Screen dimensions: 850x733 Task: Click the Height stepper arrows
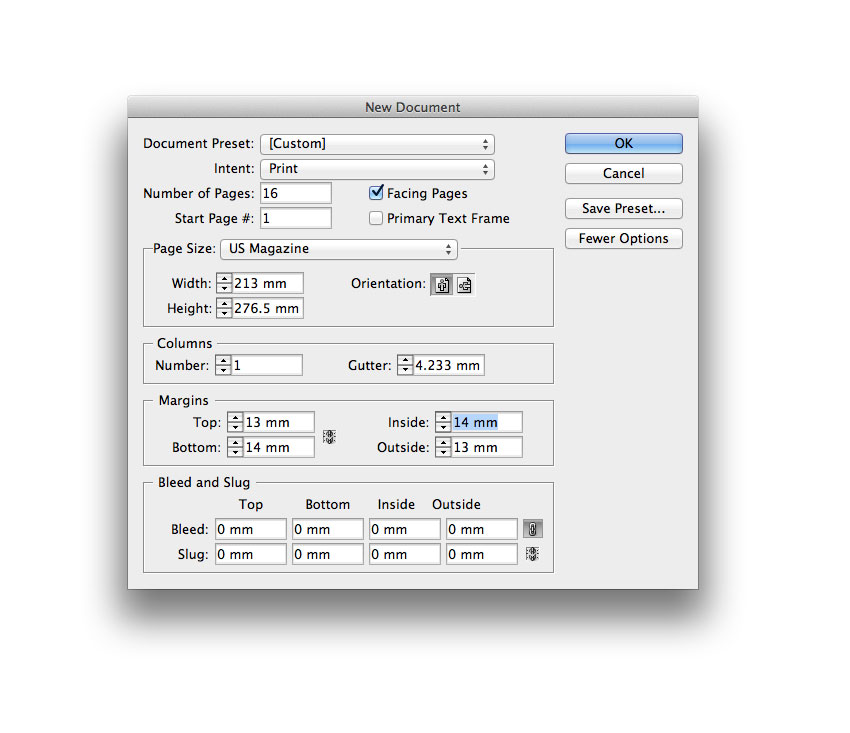[224, 309]
